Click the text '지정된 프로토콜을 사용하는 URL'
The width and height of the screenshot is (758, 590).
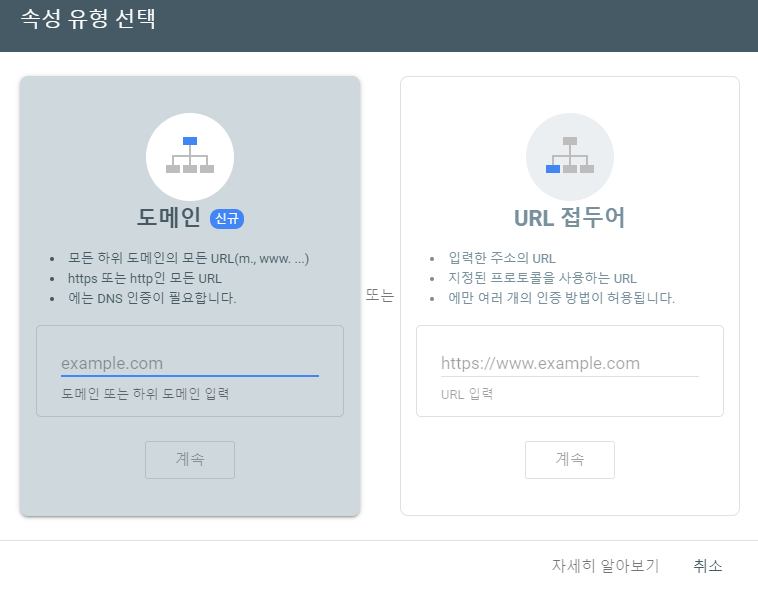[x=542, y=279]
